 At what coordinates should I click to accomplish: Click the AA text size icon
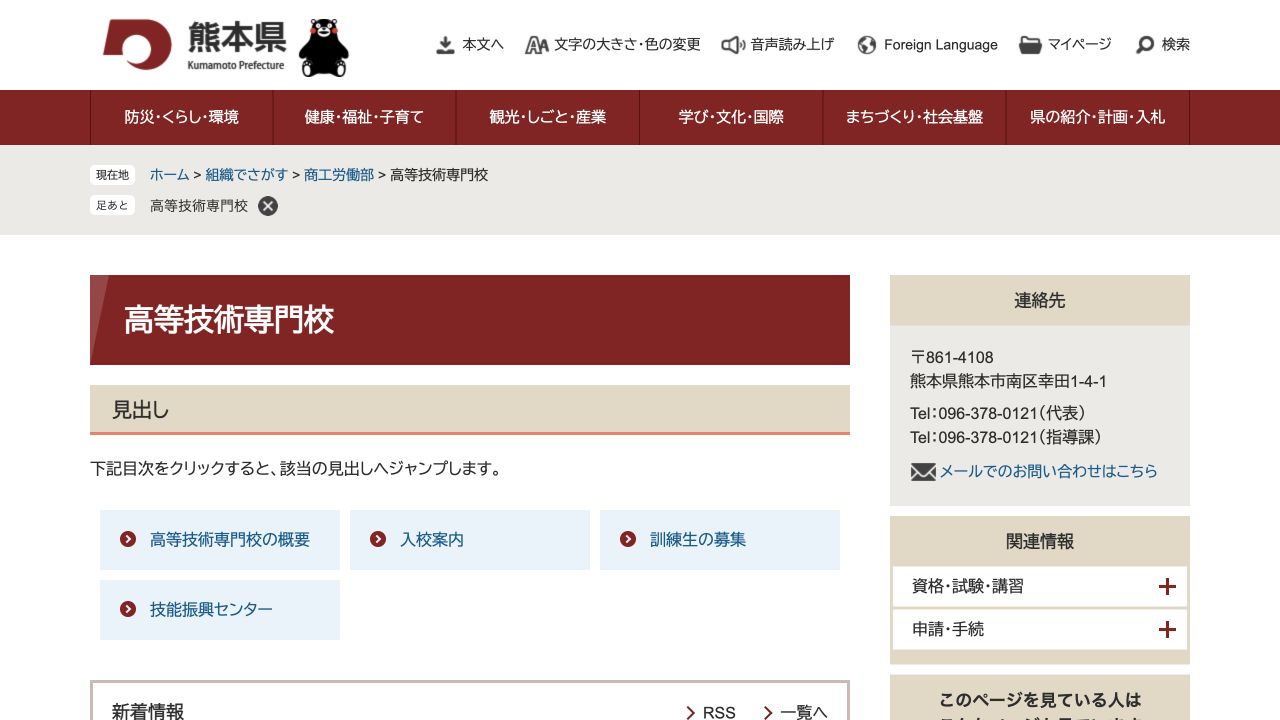pyautogui.click(x=537, y=45)
